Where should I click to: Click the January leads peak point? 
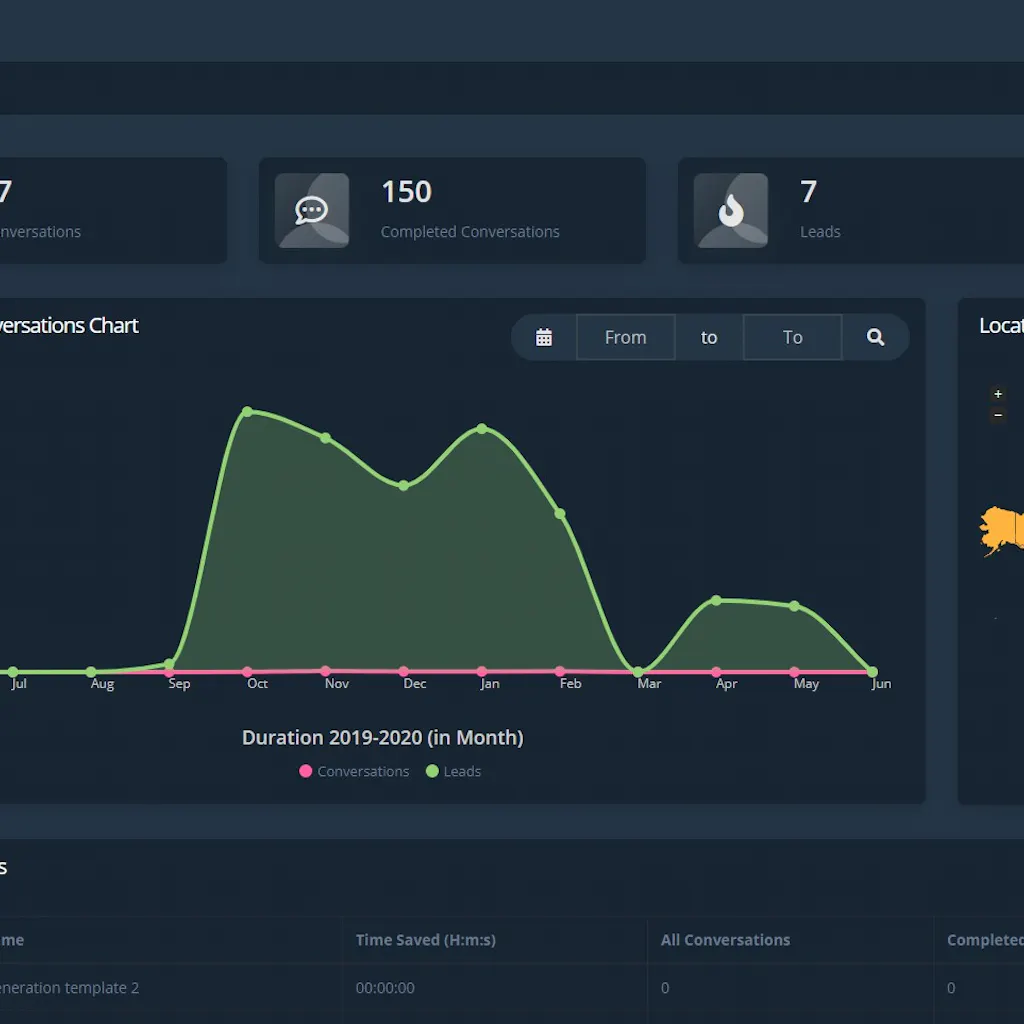(x=482, y=428)
